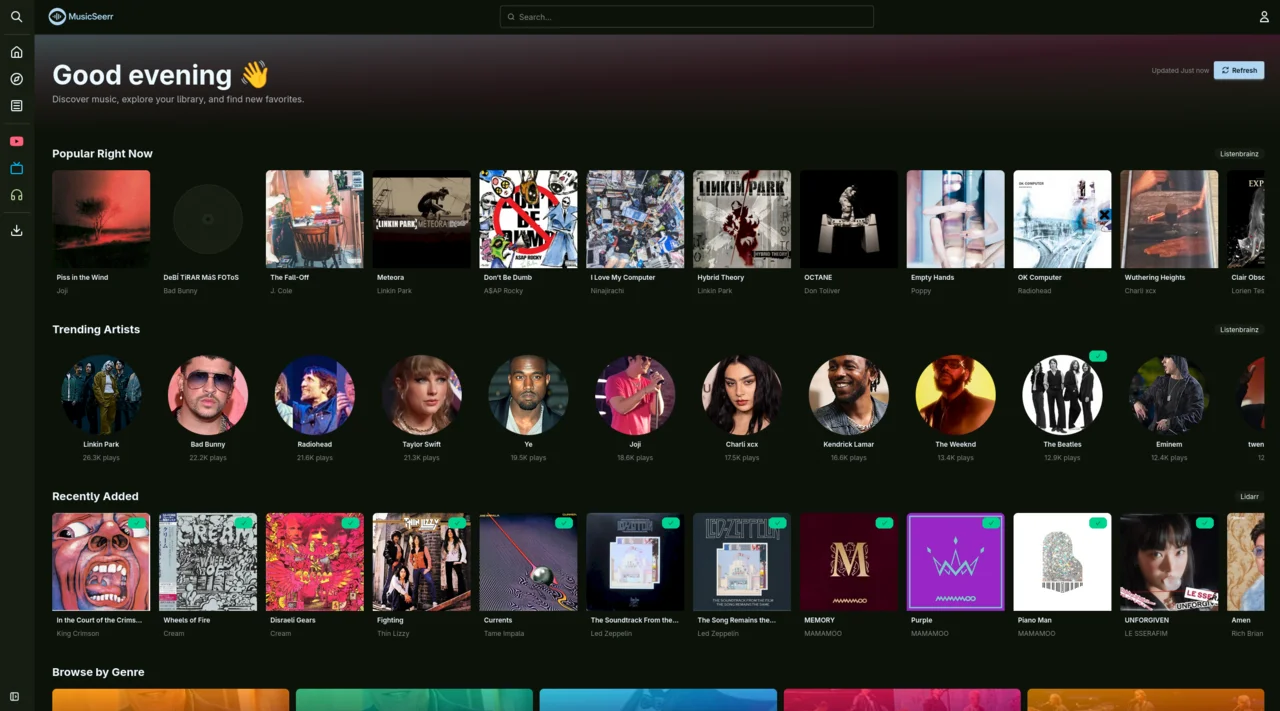Open the OK Computer album cover
Screen dimensions: 1280x711
click(1062, 219)
